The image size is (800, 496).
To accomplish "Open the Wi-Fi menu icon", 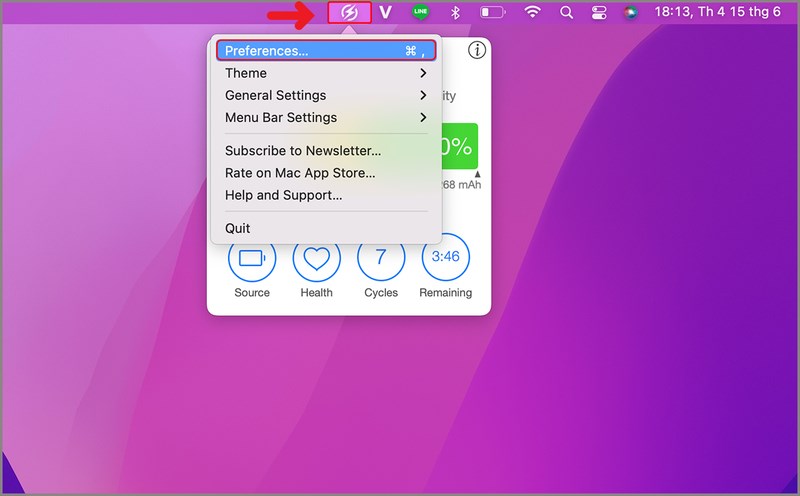I will coord(533,13).
